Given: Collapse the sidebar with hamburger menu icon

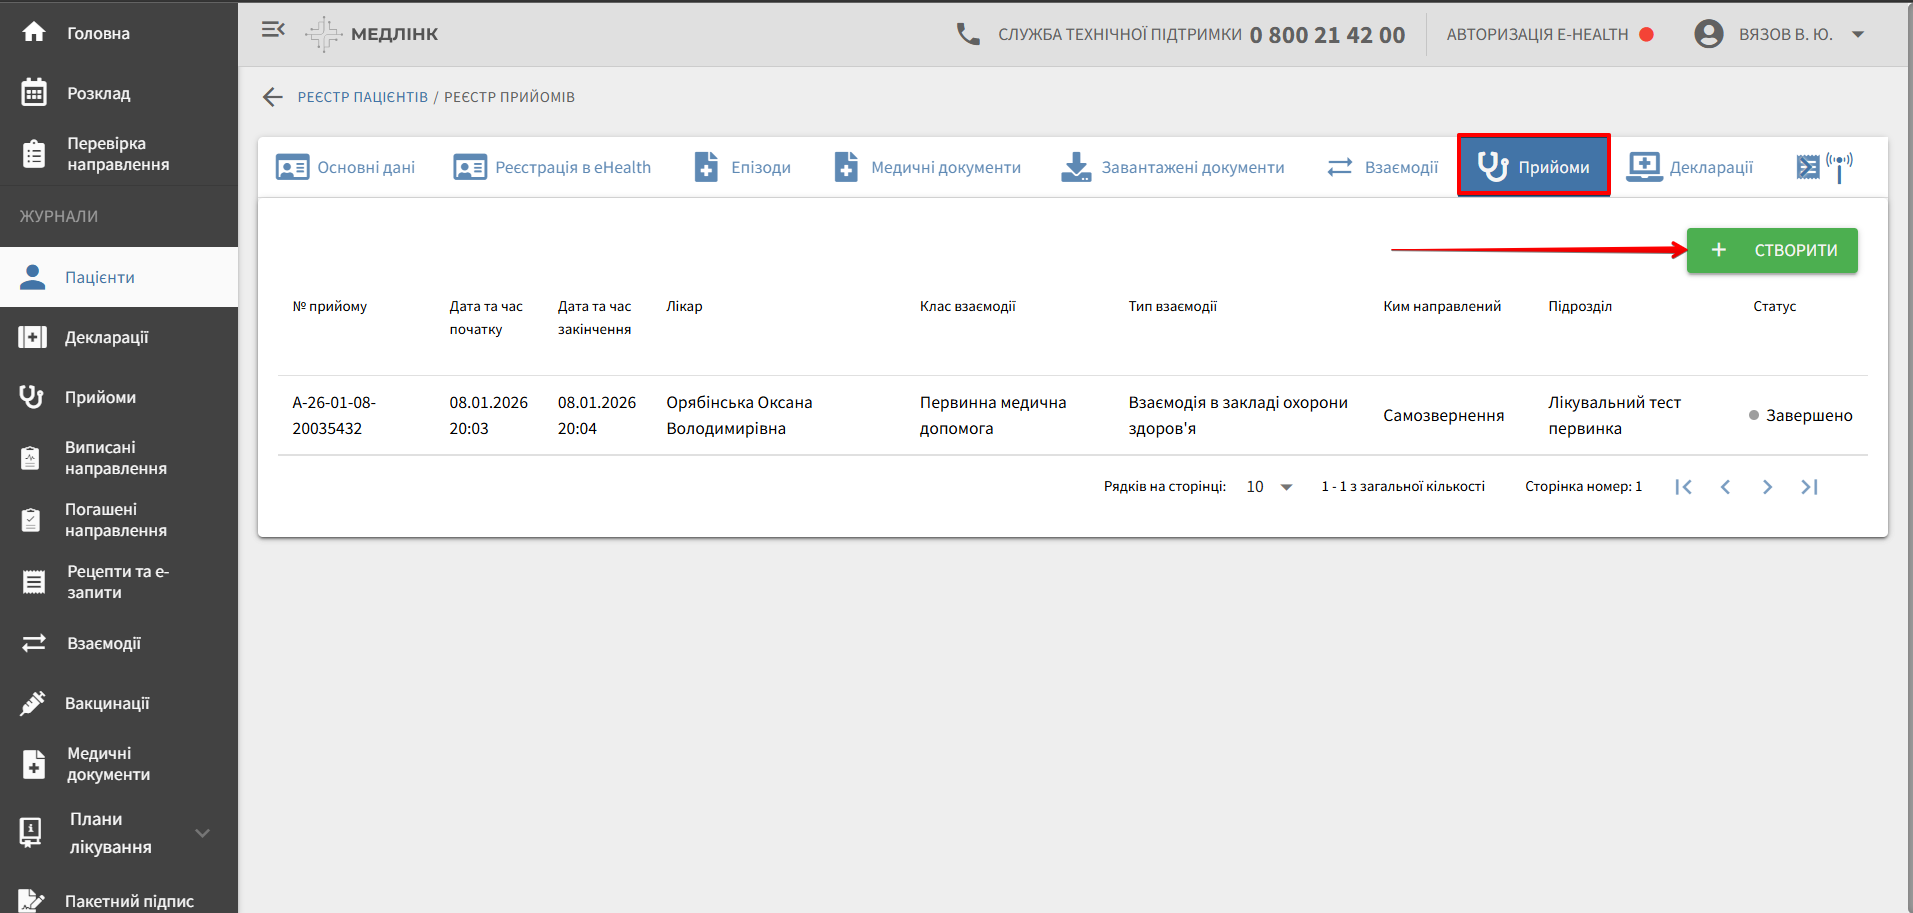Looking at the screenshot, I should tap(273, 30).
